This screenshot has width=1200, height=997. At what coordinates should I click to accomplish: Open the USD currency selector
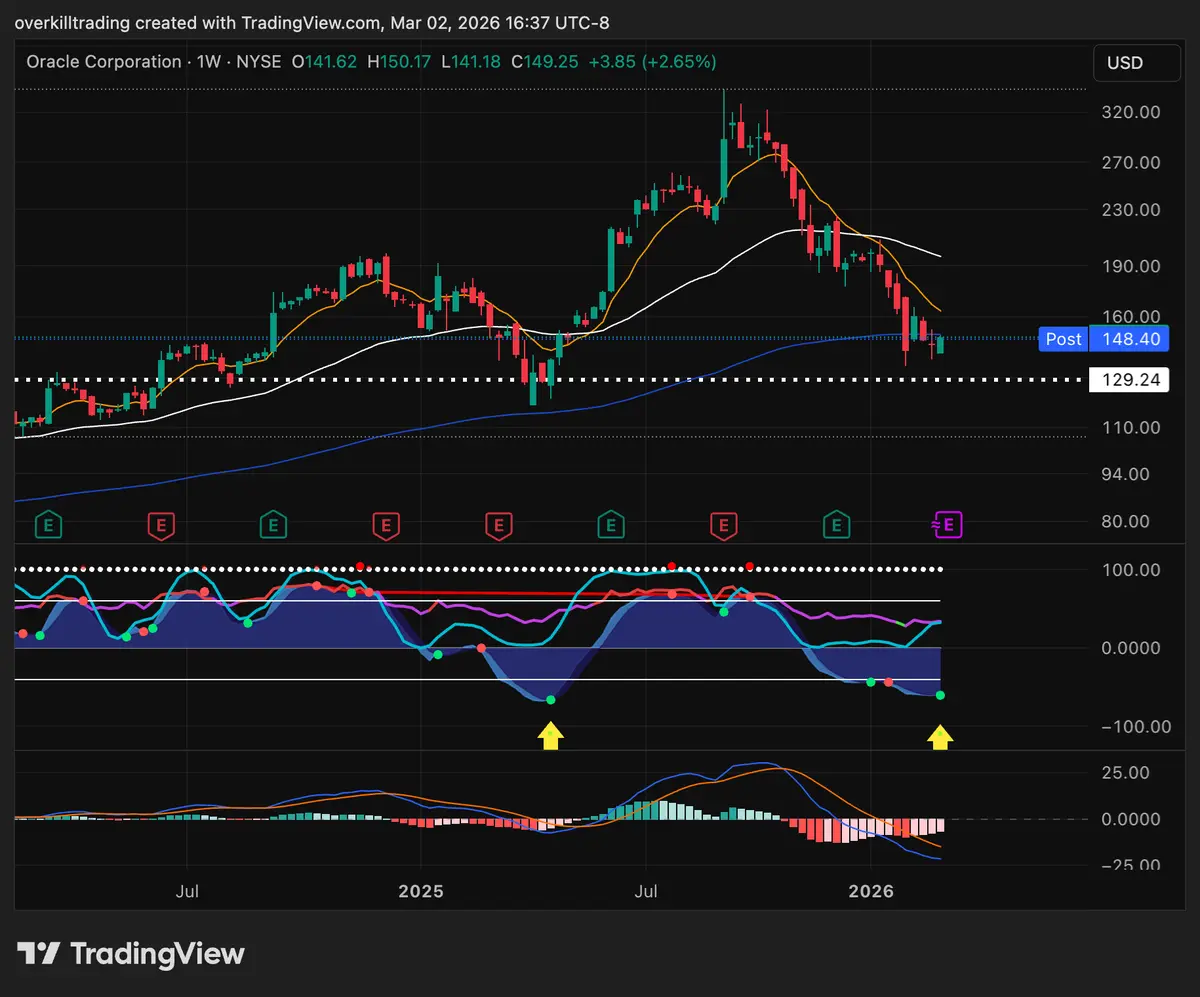[1139, 63]
